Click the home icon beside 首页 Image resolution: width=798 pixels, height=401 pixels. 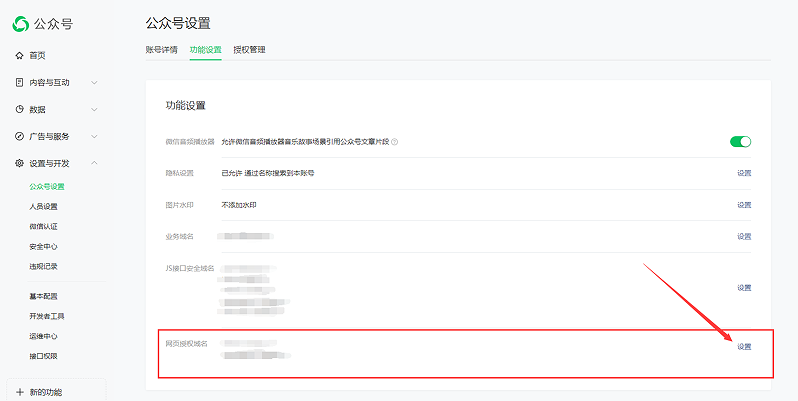19,55
